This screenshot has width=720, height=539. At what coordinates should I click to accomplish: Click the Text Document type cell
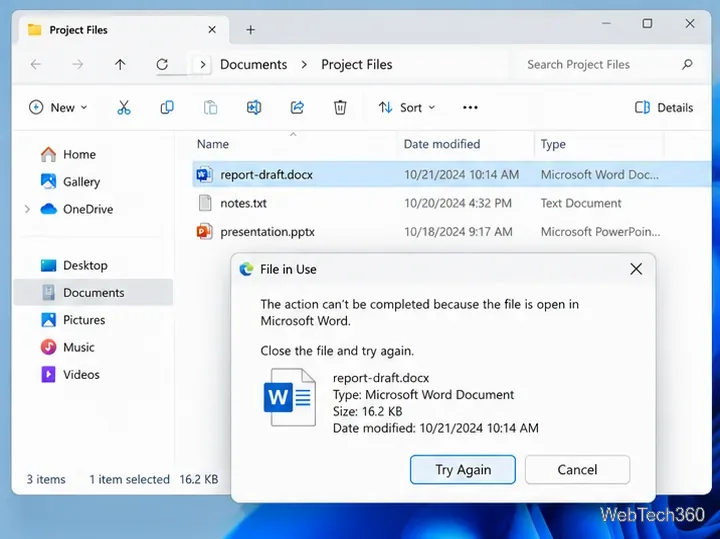pyautogui.click(x=581, y=203)
